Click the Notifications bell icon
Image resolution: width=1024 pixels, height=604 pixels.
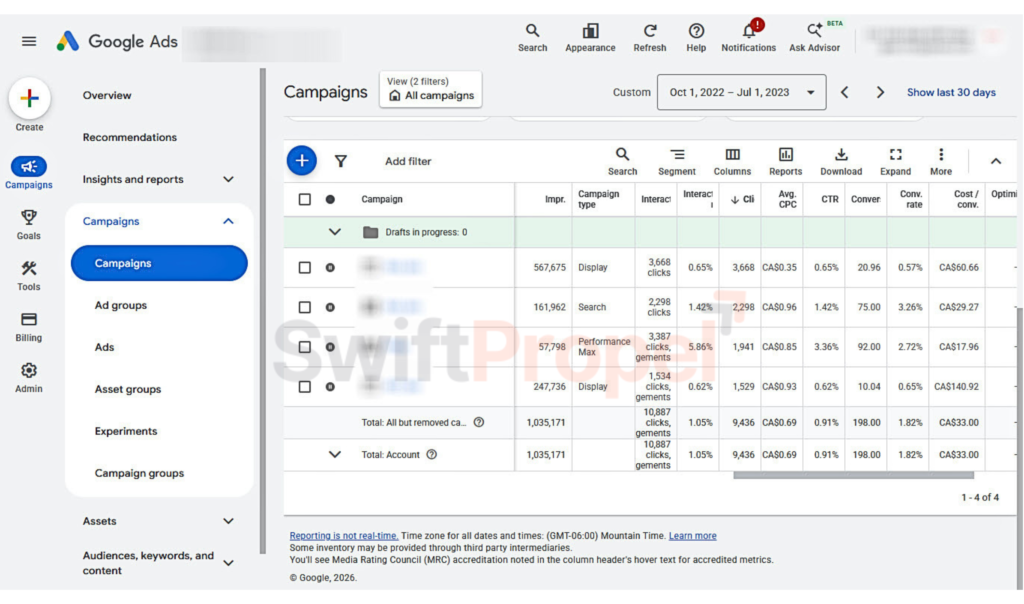[x=748, y=31]
